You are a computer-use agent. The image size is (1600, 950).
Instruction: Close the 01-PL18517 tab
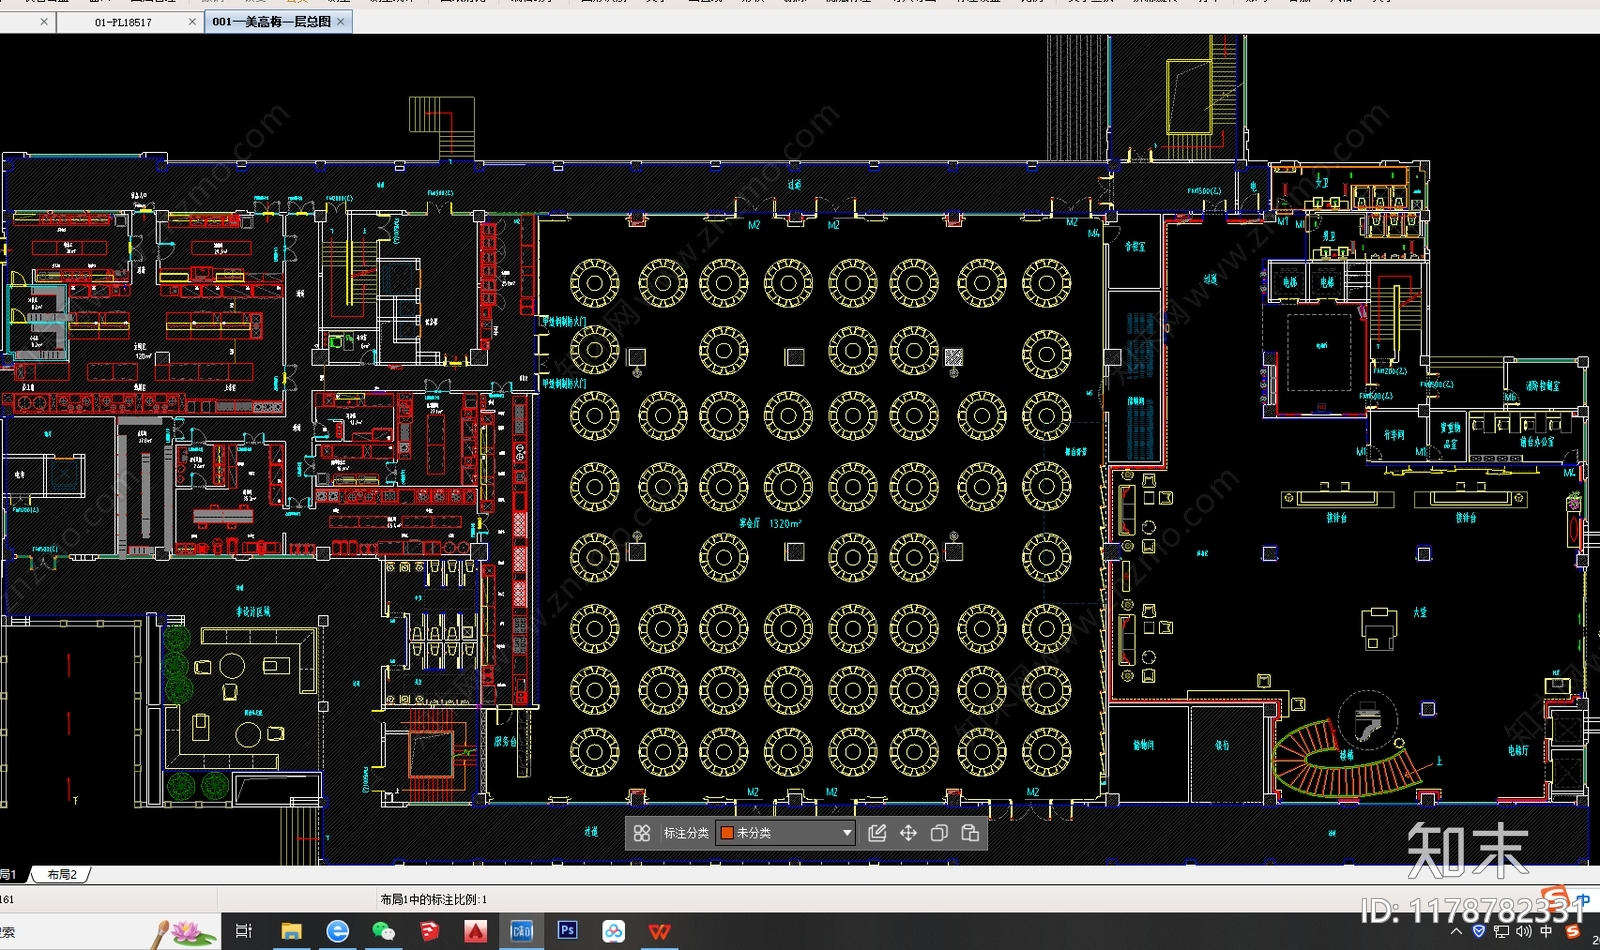192,22
